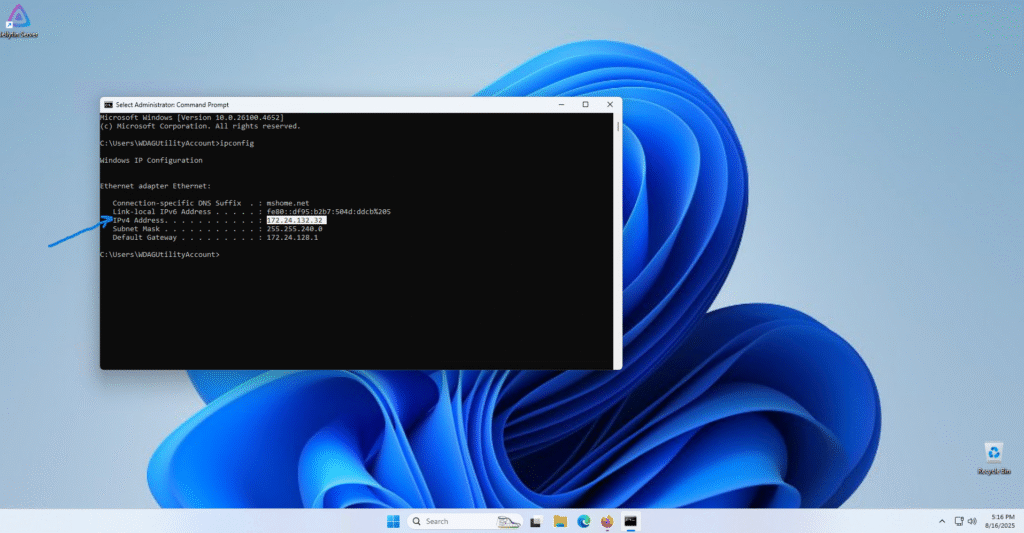Viewport: 1024px width, 533px height.
Task: Click the 'Select Administrator: Command Prompt' title
Action: (x=172, y=105)
